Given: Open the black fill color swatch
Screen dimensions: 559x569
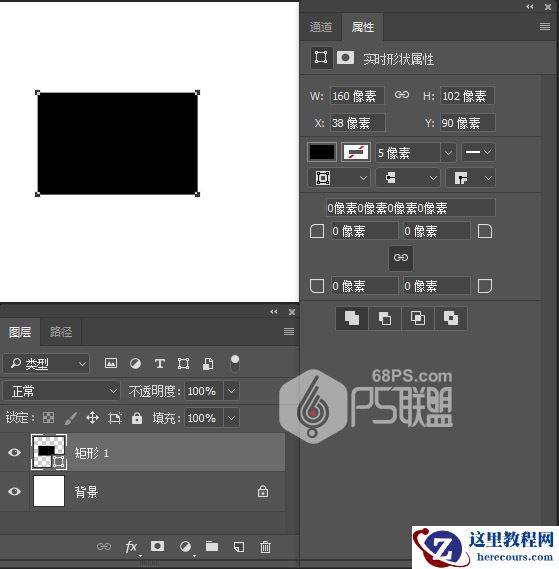Looking at the screenshot, I should tap(322, 152).
